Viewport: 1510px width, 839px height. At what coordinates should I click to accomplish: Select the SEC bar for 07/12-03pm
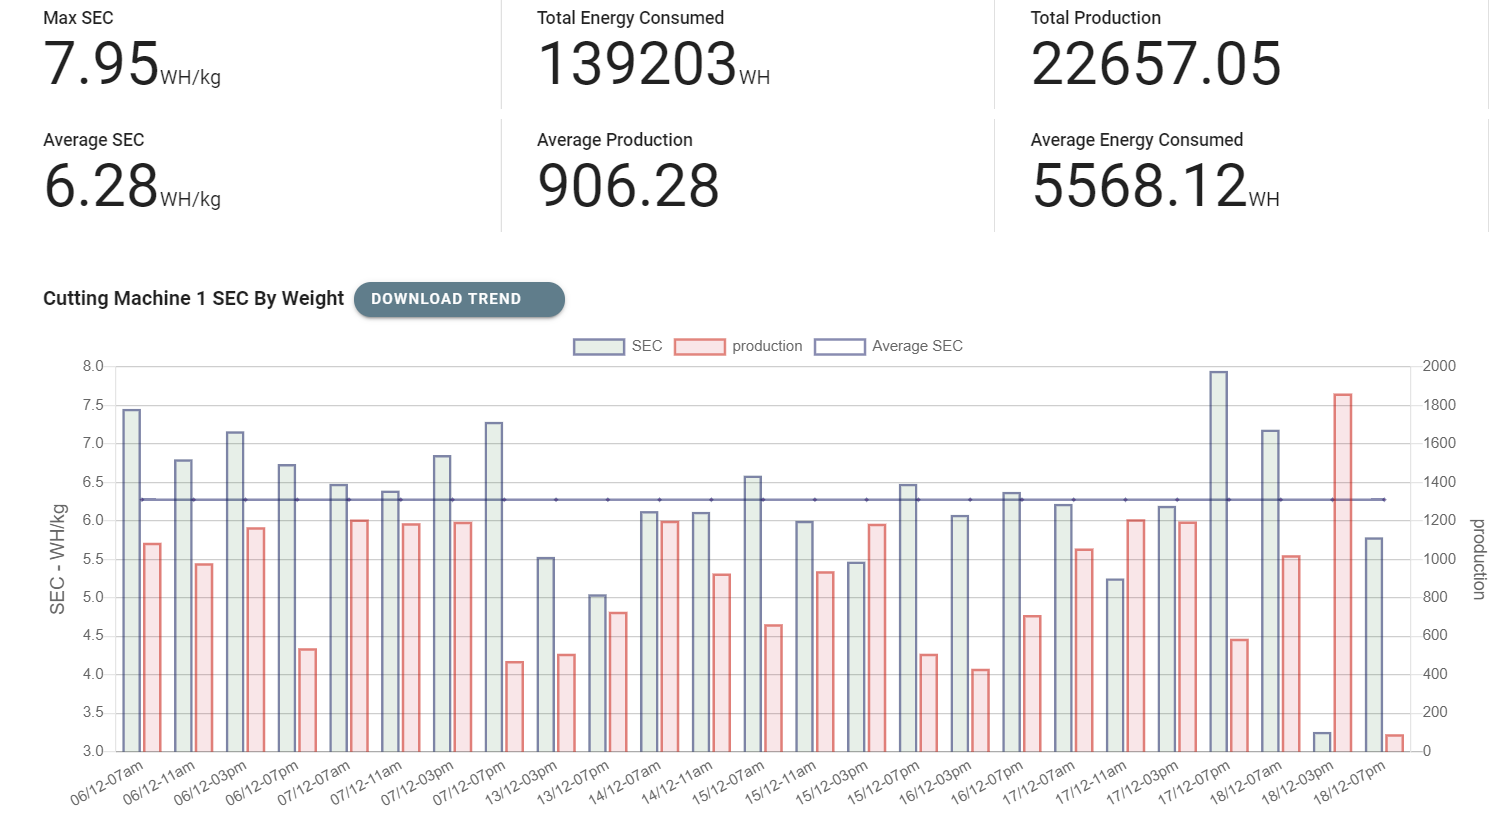tap(442, 604)
